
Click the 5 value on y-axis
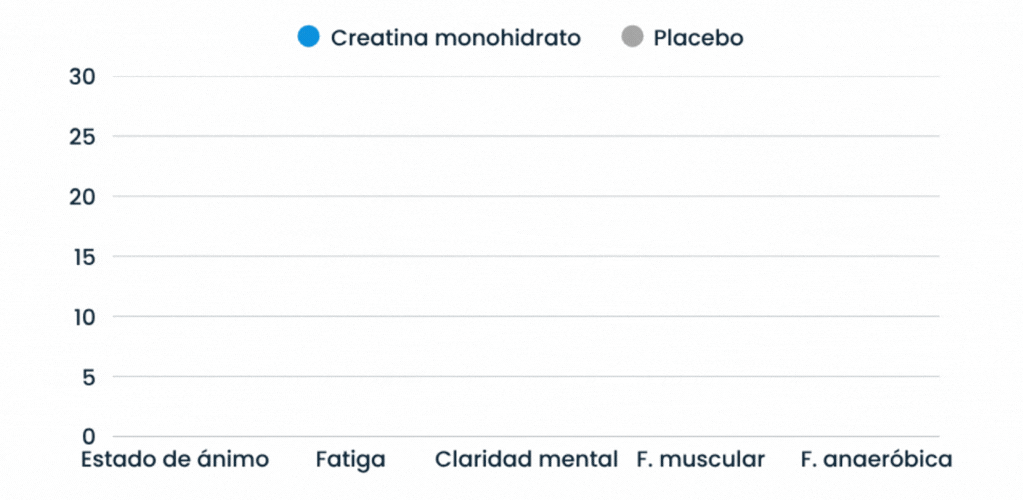(88, 377)
